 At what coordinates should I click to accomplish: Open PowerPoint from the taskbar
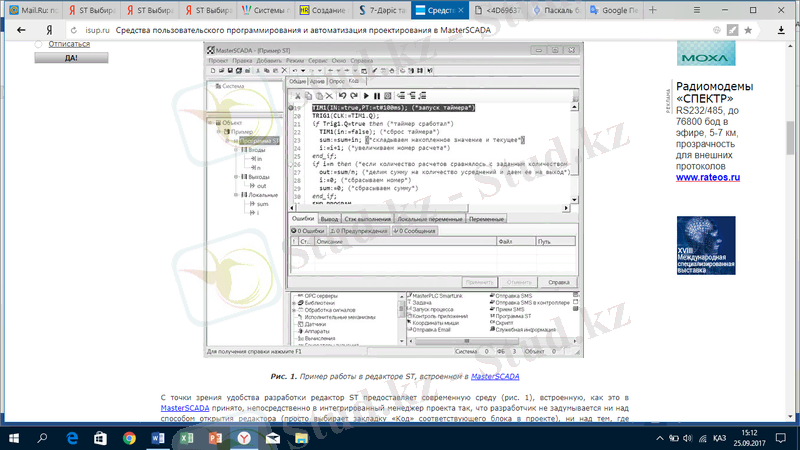point(212,438)
